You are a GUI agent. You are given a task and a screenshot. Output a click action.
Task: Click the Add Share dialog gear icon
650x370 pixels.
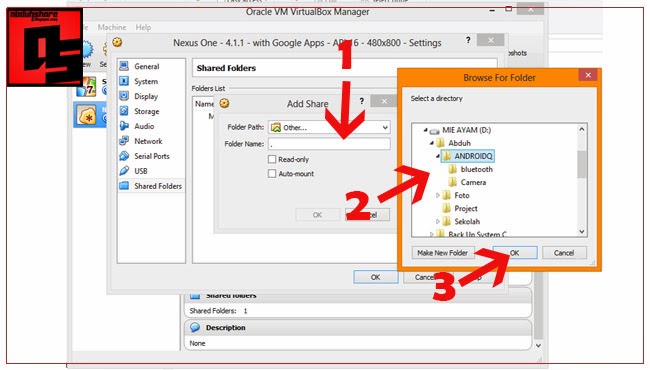tap(224, 103)
